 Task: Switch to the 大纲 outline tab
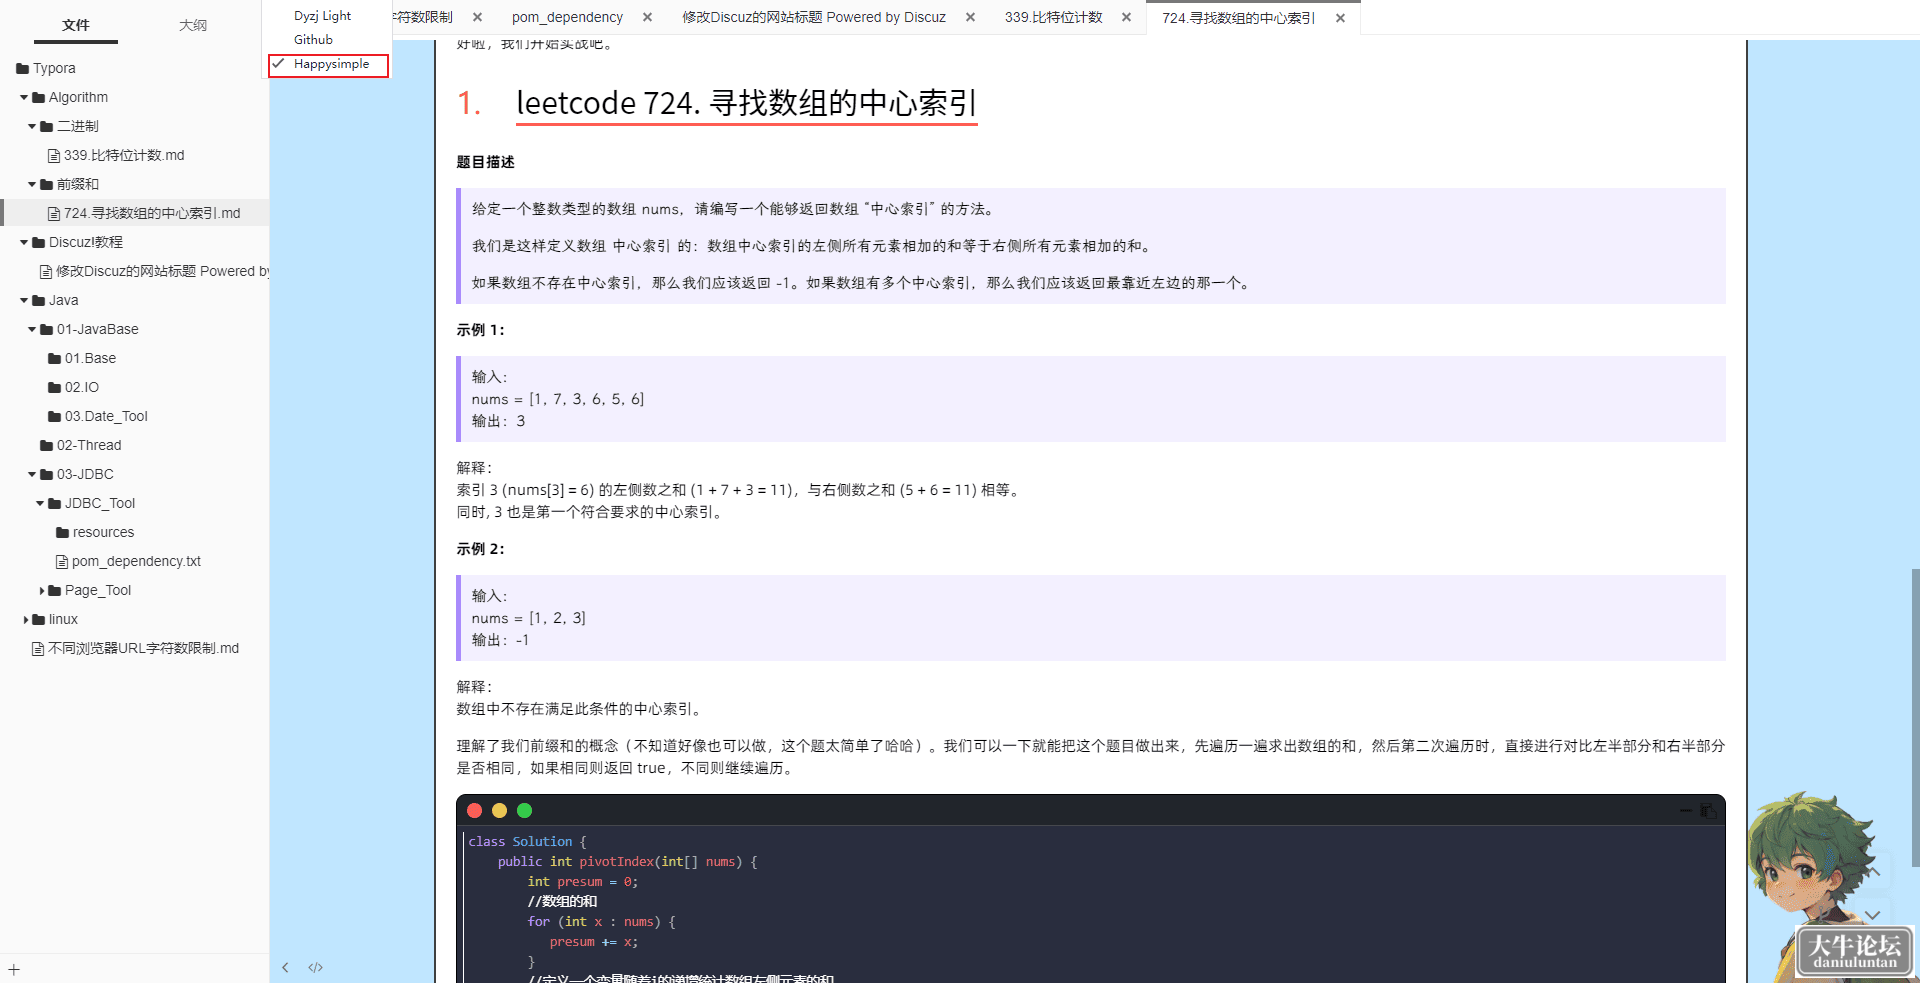point(193,25)
